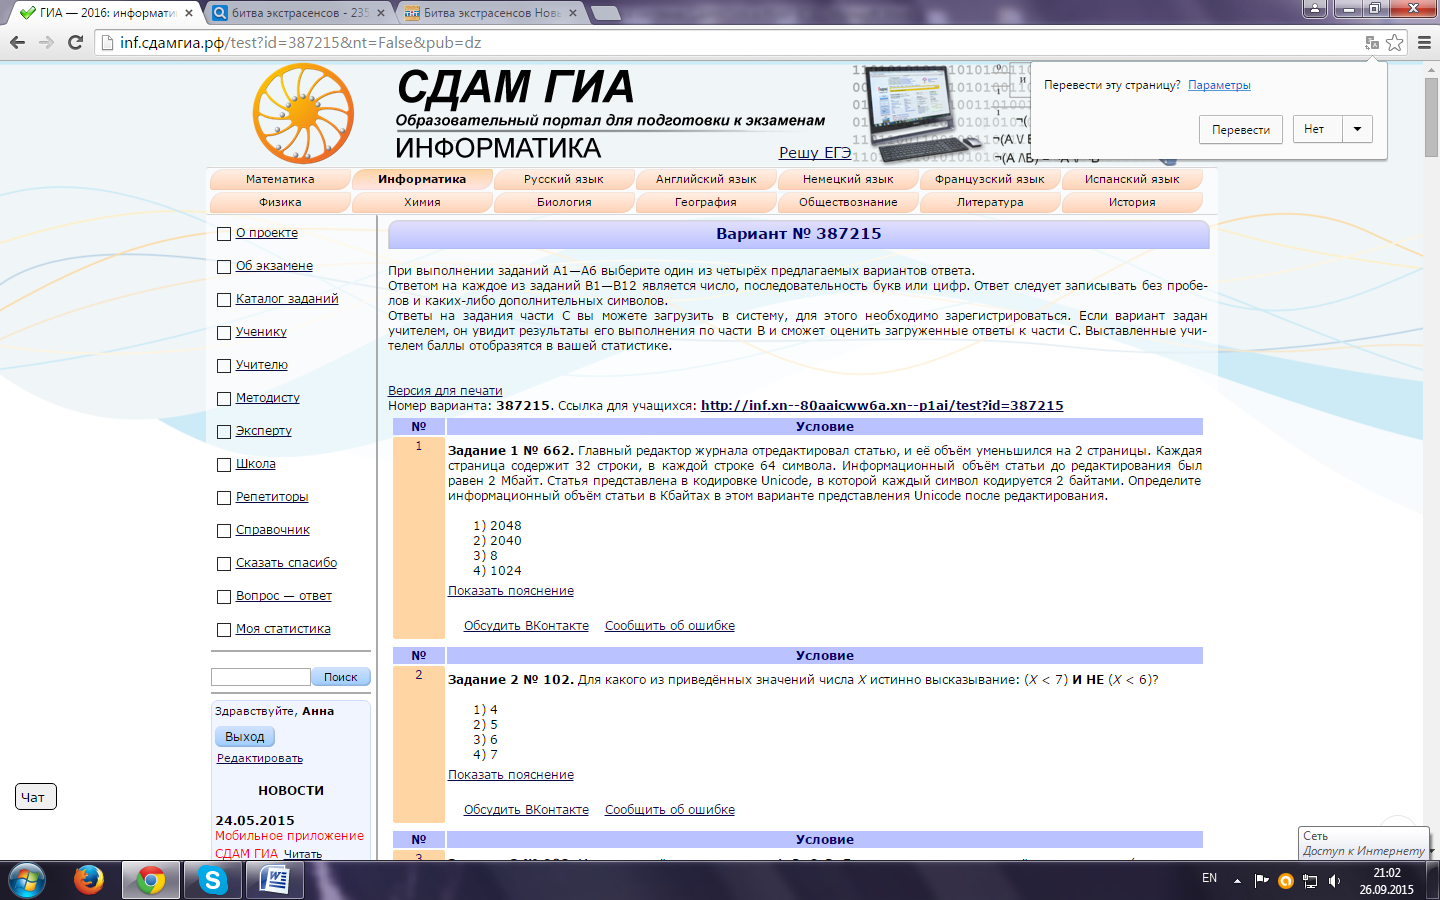This screenshot has width=1440, height=900.
Task: Close the 'Битва экстрасенсов Нов' tab
Action: pos(573,13)
